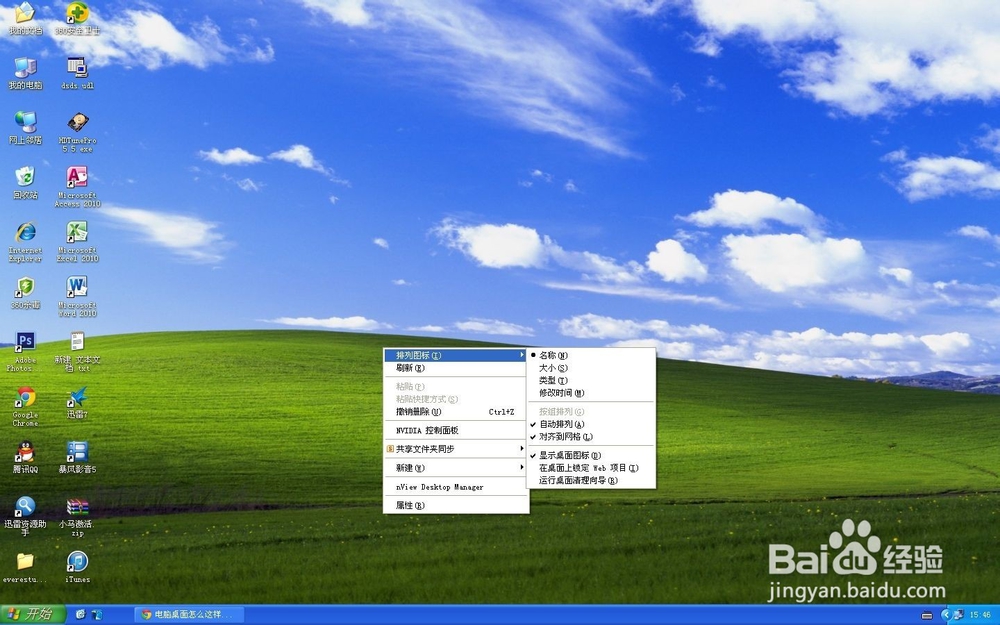Select the everestu folder icon
The width and height of the screenshot is (1000, 625).
point(26,568)
